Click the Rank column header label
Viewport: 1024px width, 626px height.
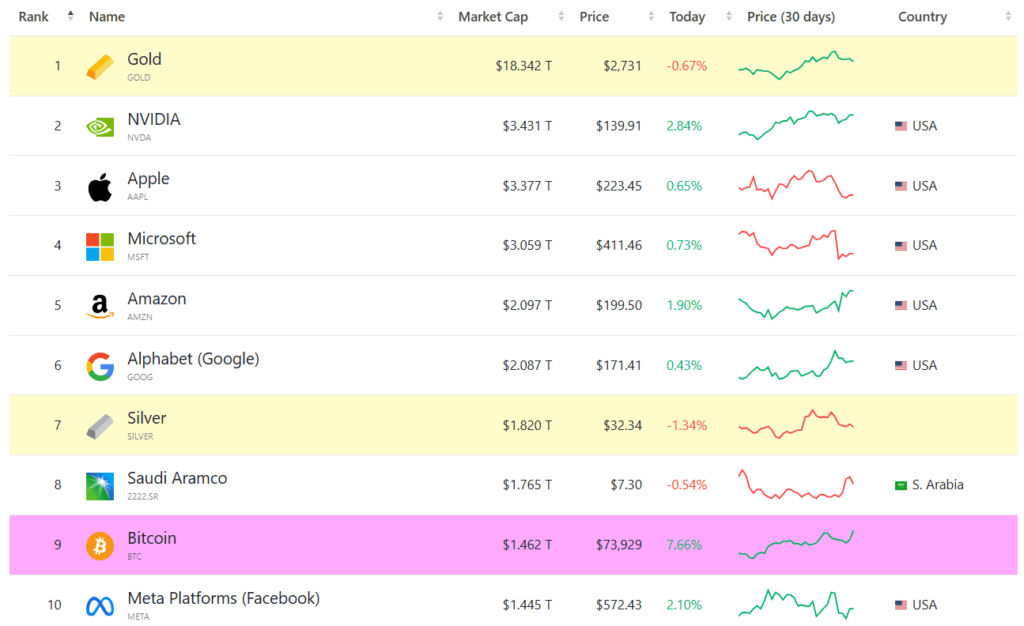click(33, 17)
